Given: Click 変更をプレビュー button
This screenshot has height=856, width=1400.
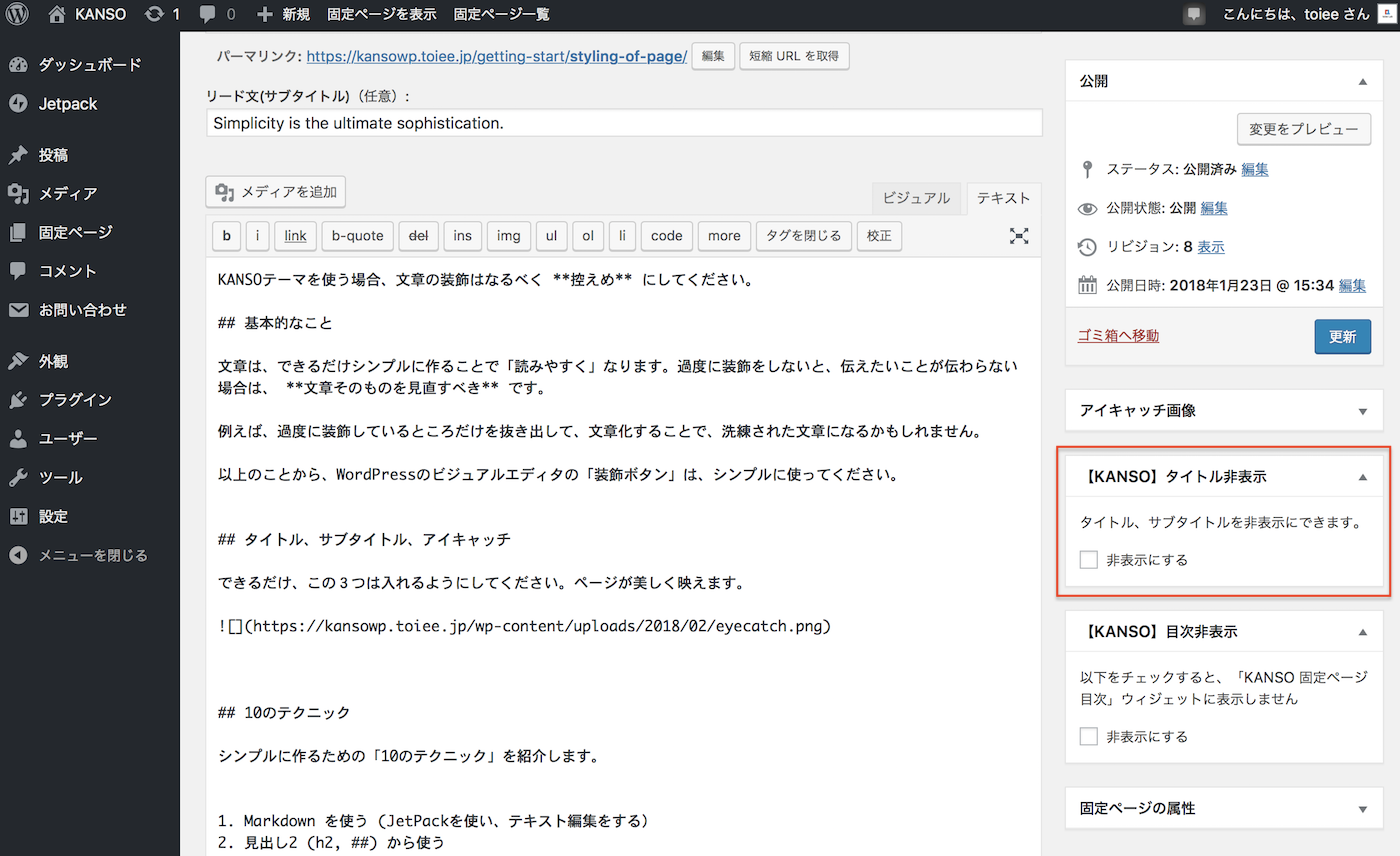Looking at the screenshot, I should click(1304, 130).
